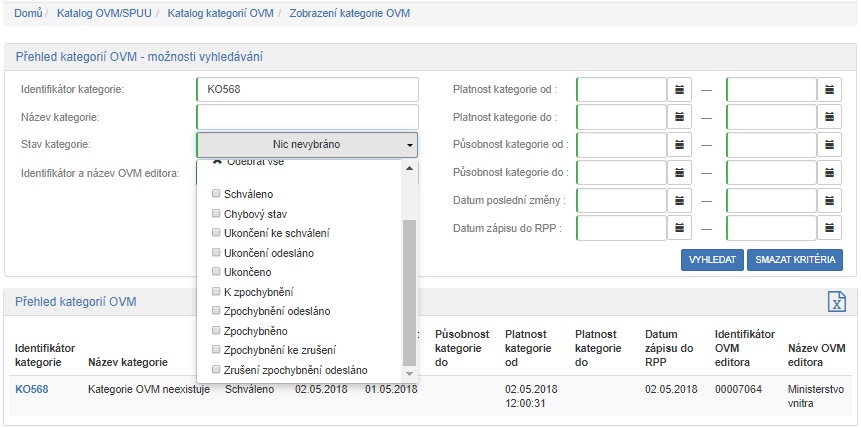
Task: Open calendar for Platnost kategorie do end date
Action: pyautogui.click(x=830, y=118)
